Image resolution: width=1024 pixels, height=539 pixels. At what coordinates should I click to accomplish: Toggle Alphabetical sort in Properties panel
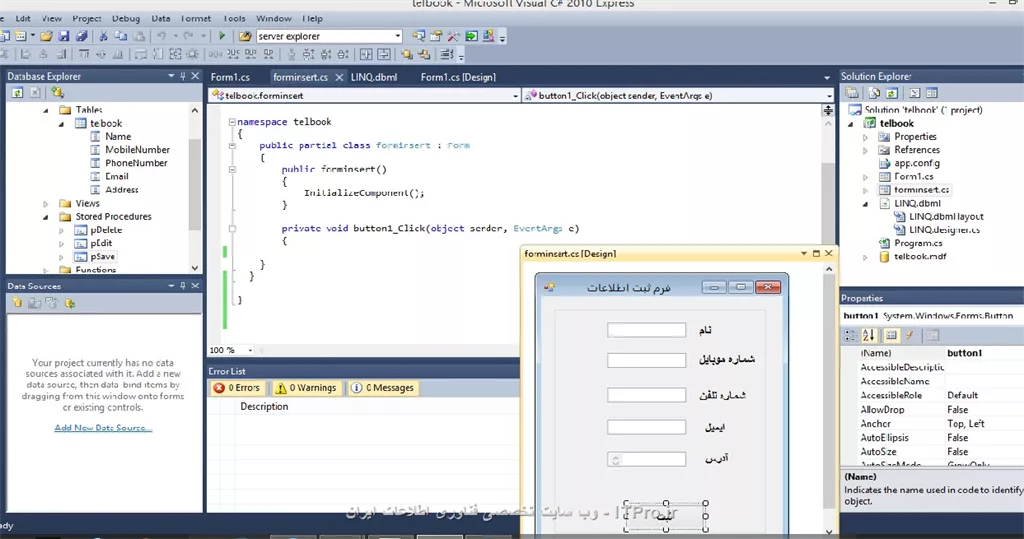[x=868, y=335]
